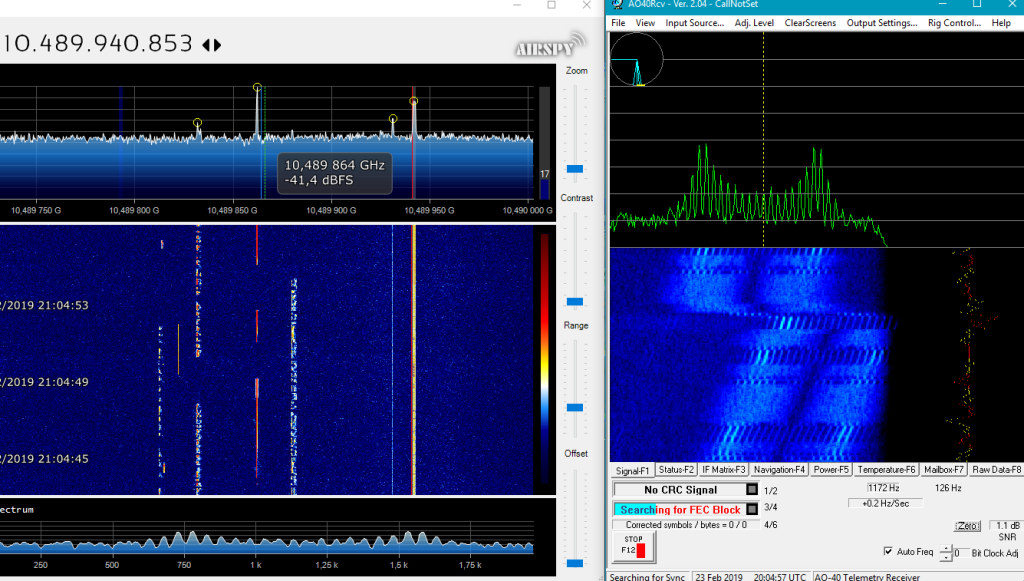The height and width of the screenshot is (581, 1024).
Task: Click the AO40Rcv app icon in title bar
Action: [617, 4]
